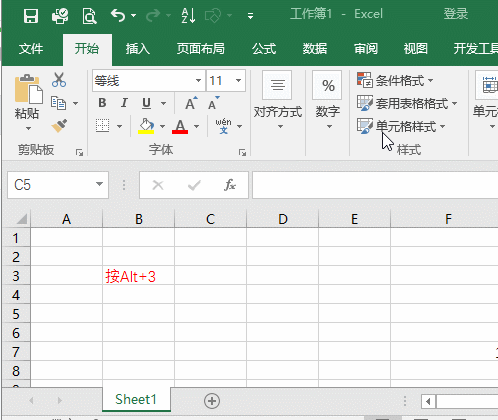Open the font name 等线 dropdown

[x=198, y=81]
